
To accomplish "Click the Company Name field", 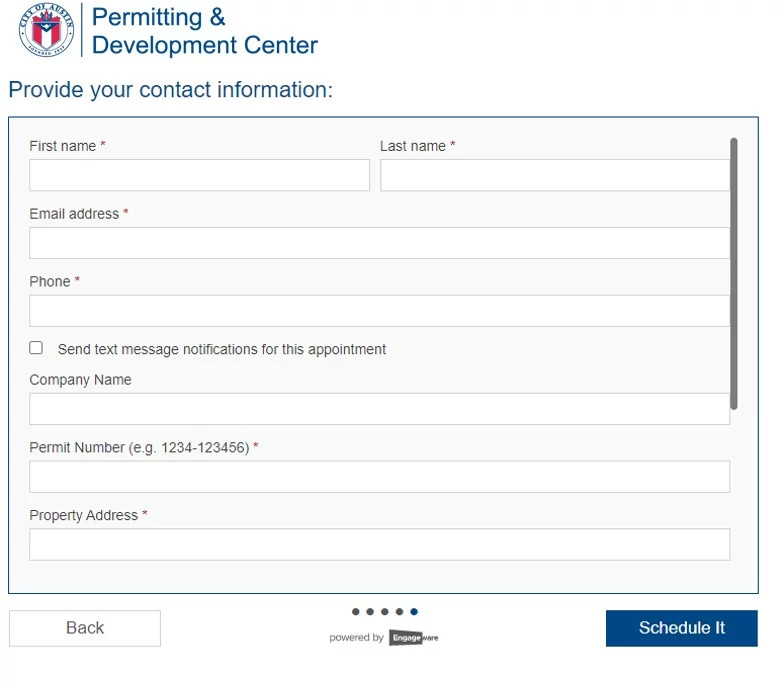I will click(379, 409).
